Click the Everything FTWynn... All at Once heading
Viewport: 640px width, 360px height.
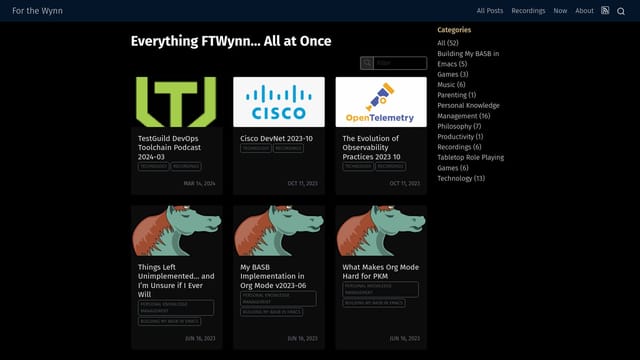point(231,41)
